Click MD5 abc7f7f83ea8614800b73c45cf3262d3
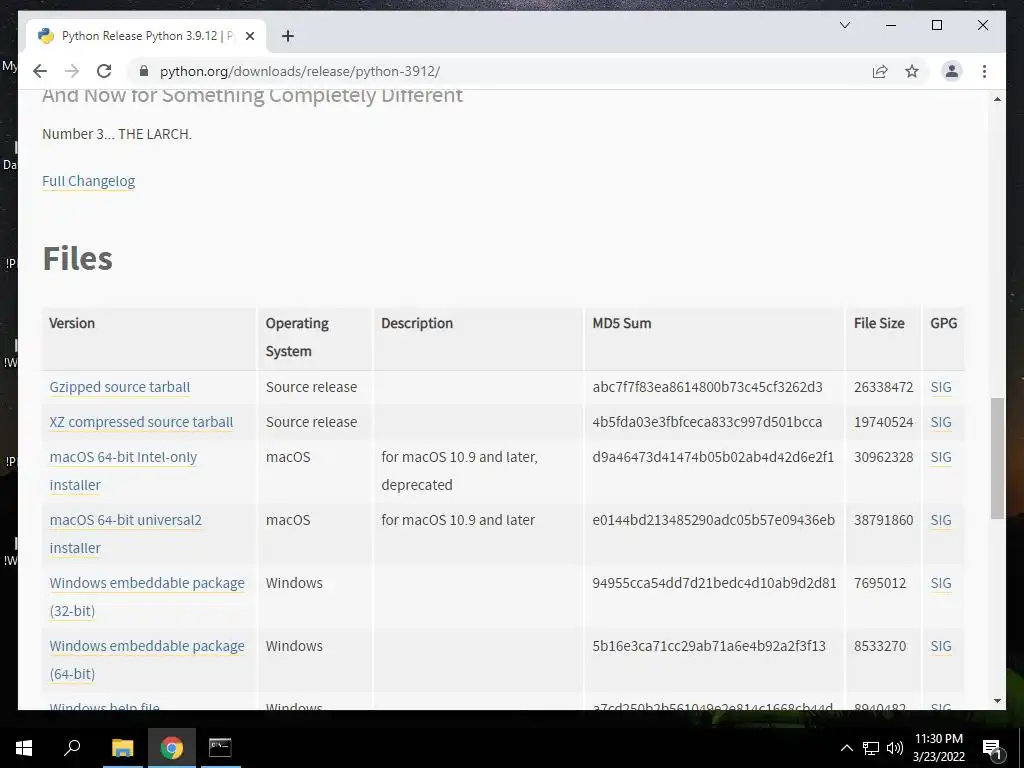 point(707,387)
